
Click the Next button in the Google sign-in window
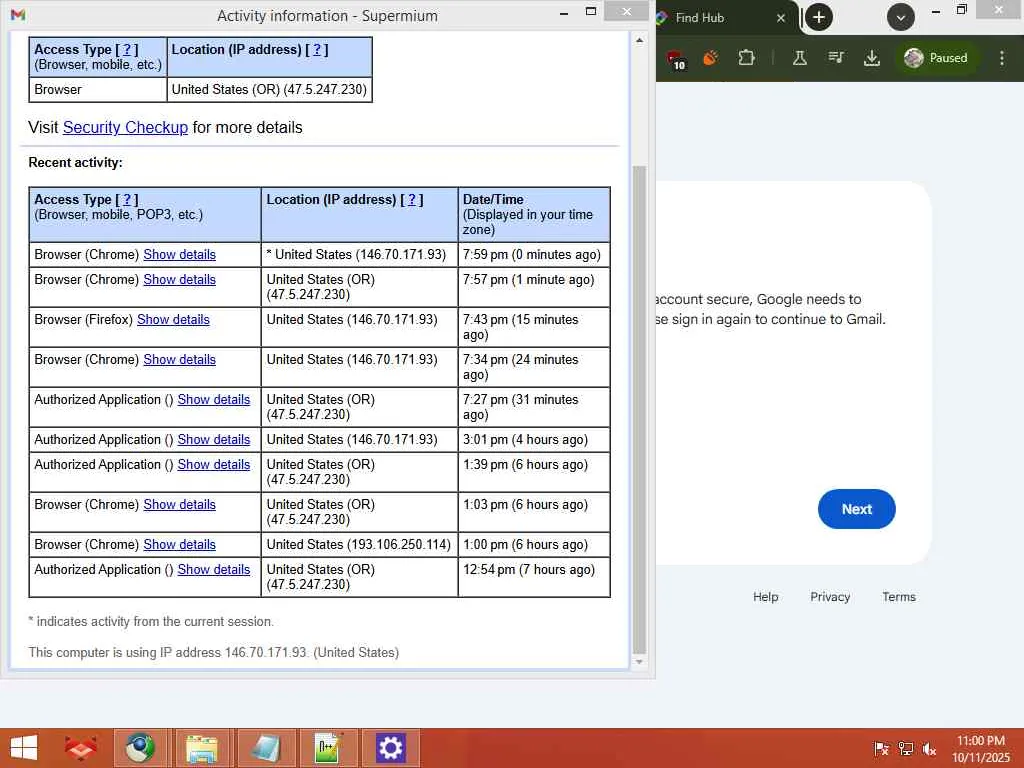[856, 509]
